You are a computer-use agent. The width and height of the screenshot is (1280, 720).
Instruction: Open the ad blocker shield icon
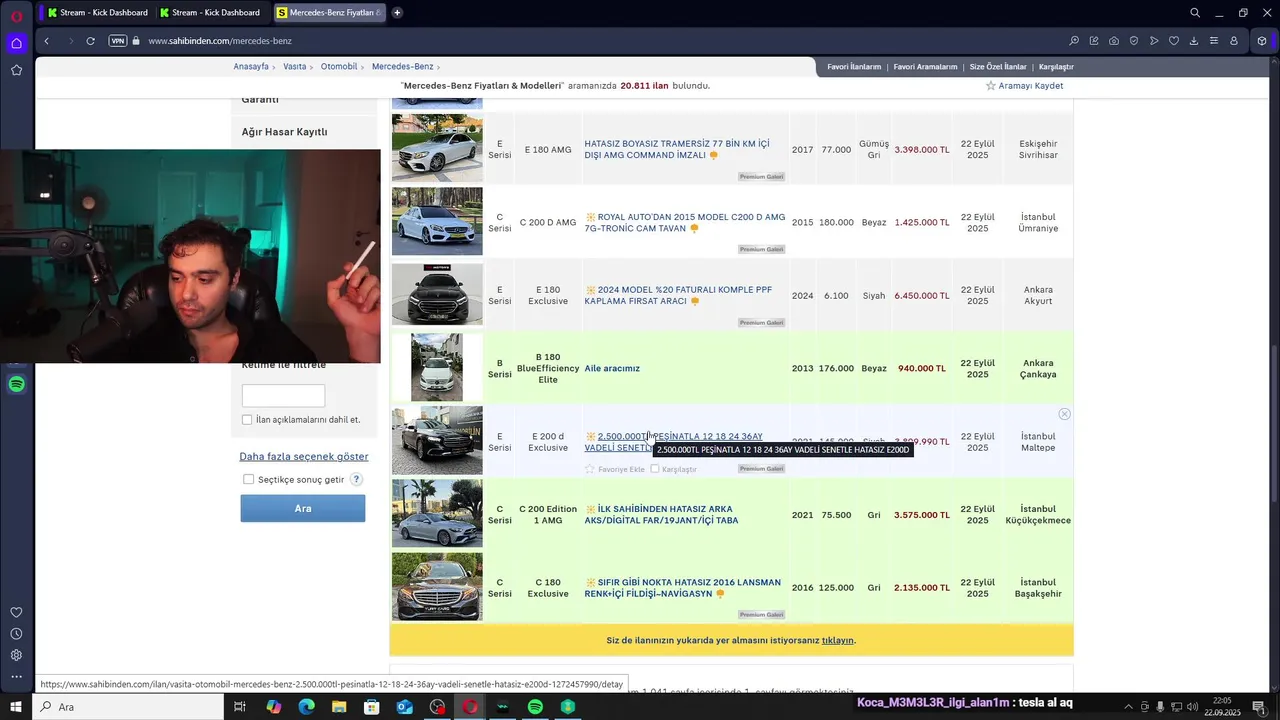[x=1134, y=41]
